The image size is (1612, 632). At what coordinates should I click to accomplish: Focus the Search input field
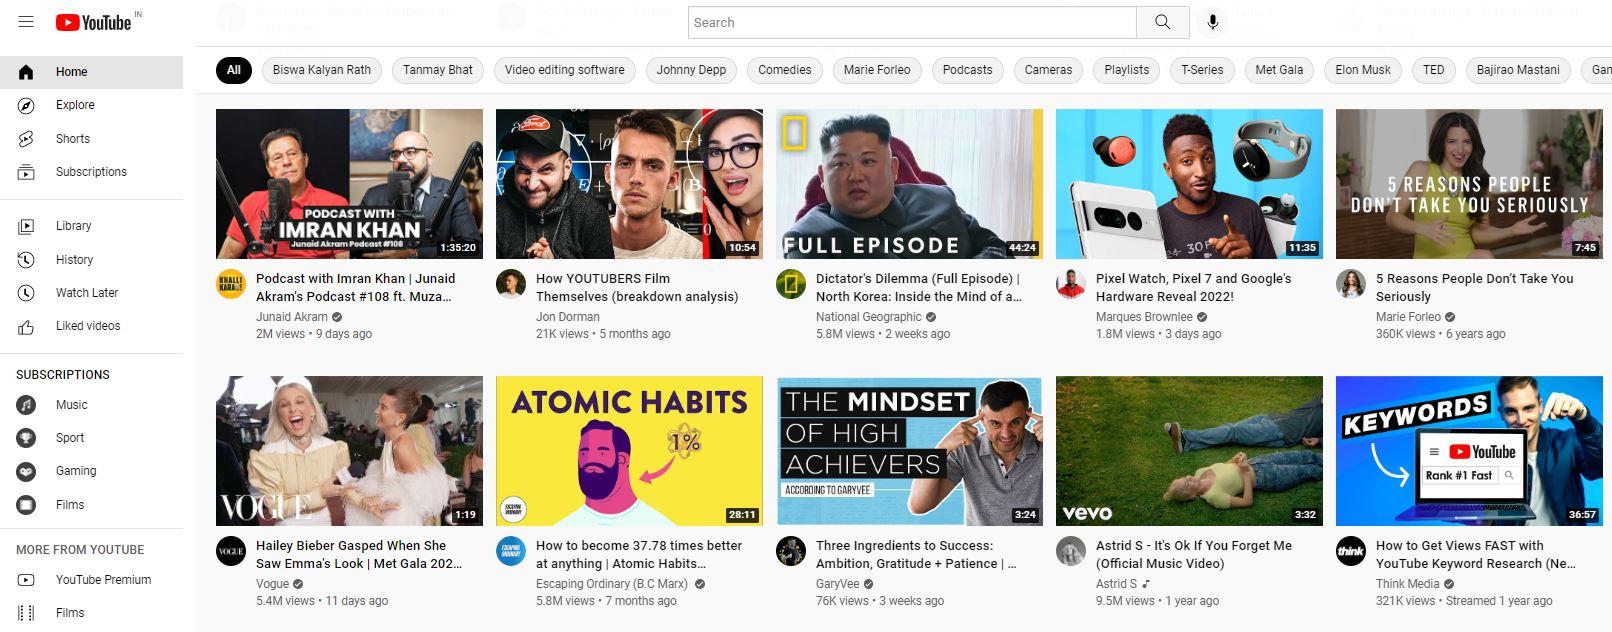(x=912, y=22)
